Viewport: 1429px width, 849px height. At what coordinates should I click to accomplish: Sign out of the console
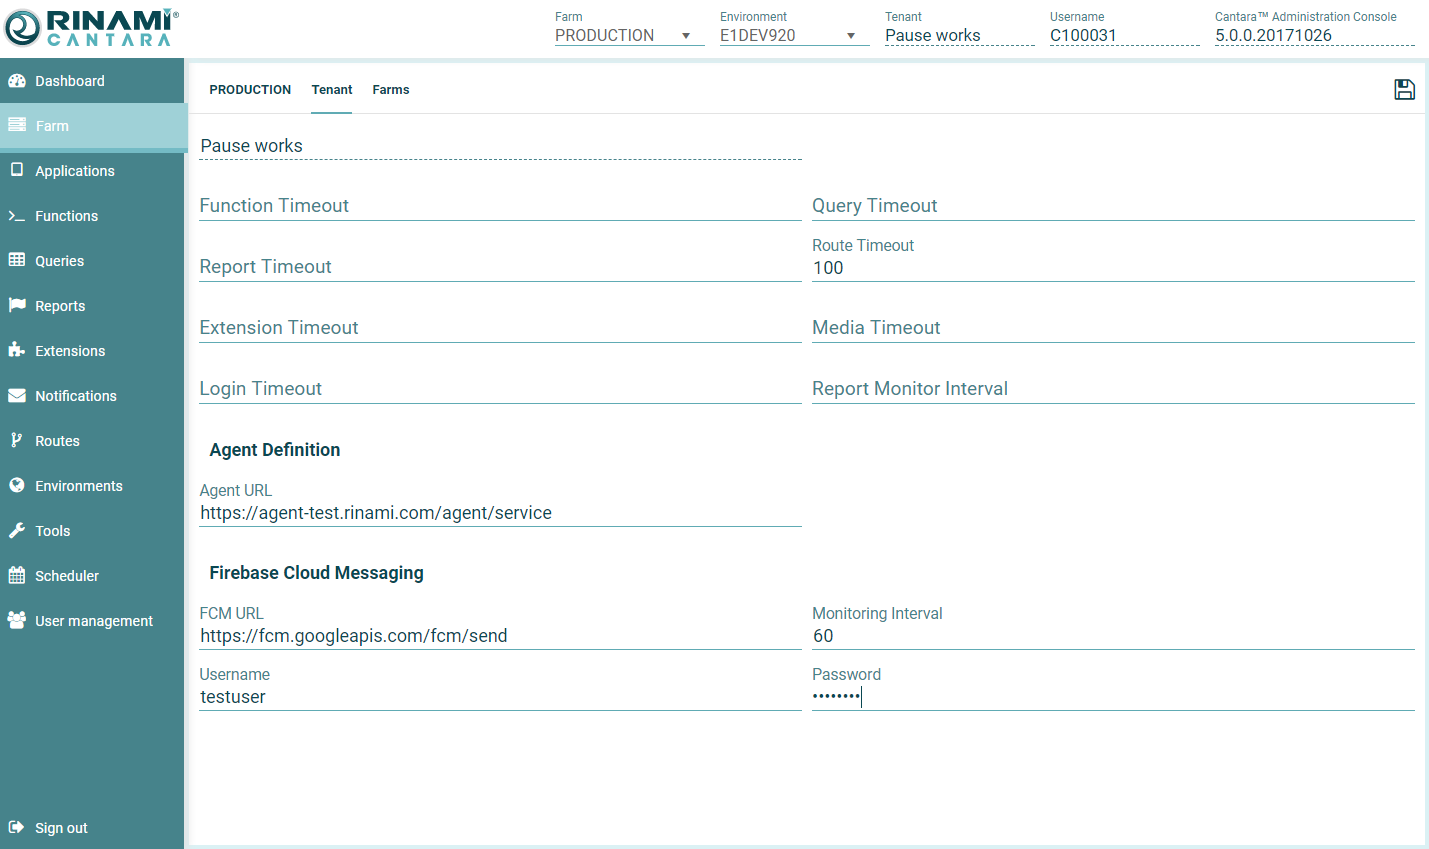[x=60, y=828]
